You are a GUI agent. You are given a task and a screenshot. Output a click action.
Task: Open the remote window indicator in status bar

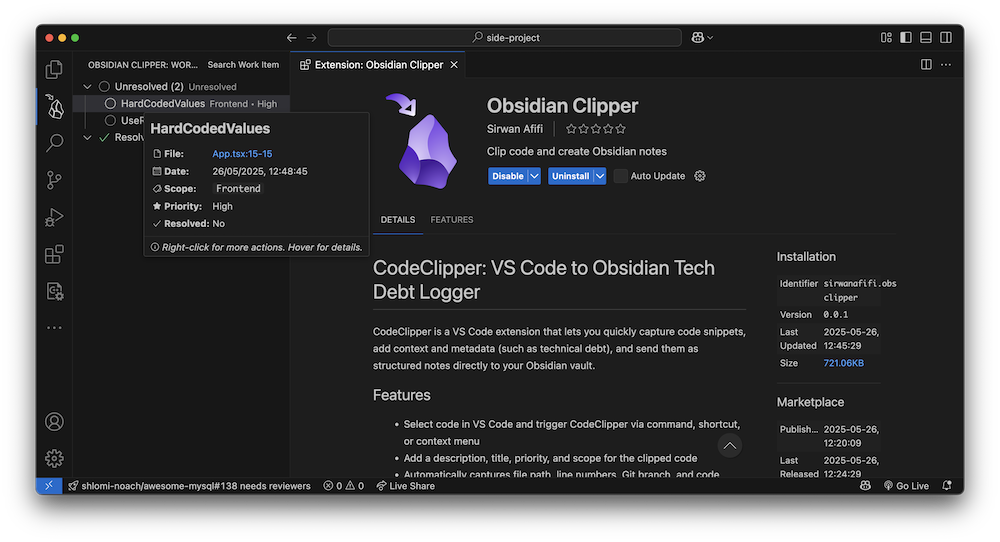(48, 486)
